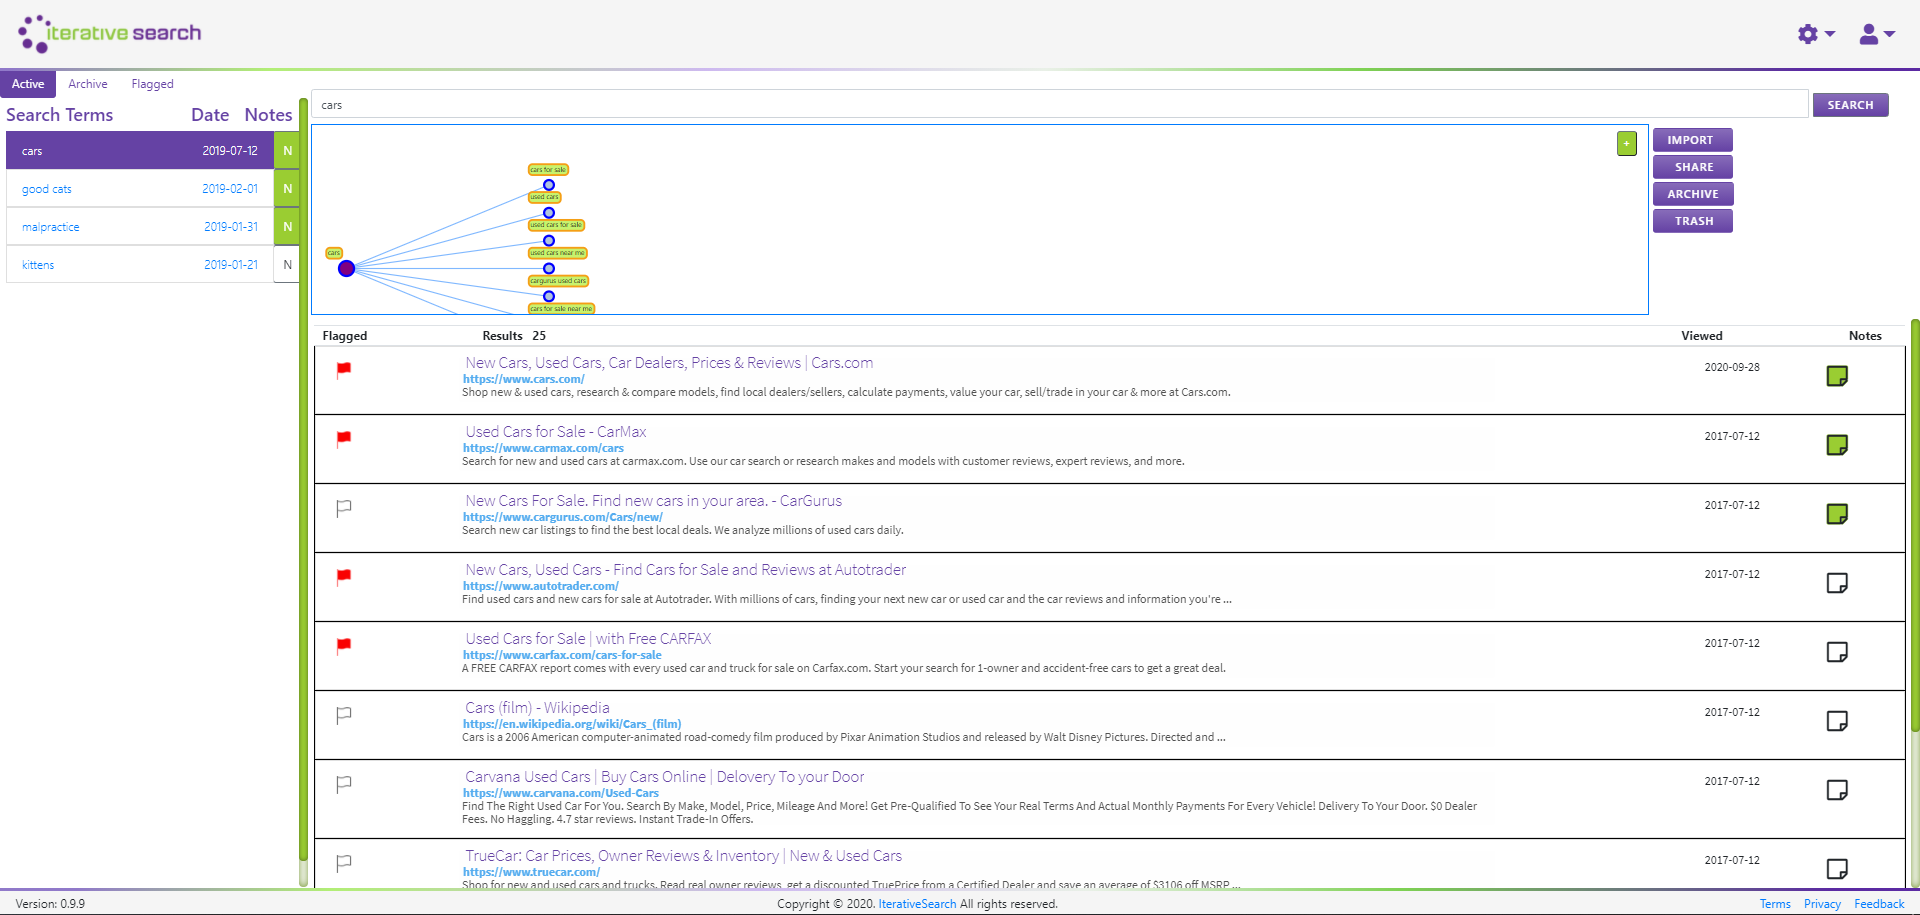Screen dimensions: 1920x915
Task: Unflag the Autotrader result
Action: pyautogui.click(x=344, y=577)
